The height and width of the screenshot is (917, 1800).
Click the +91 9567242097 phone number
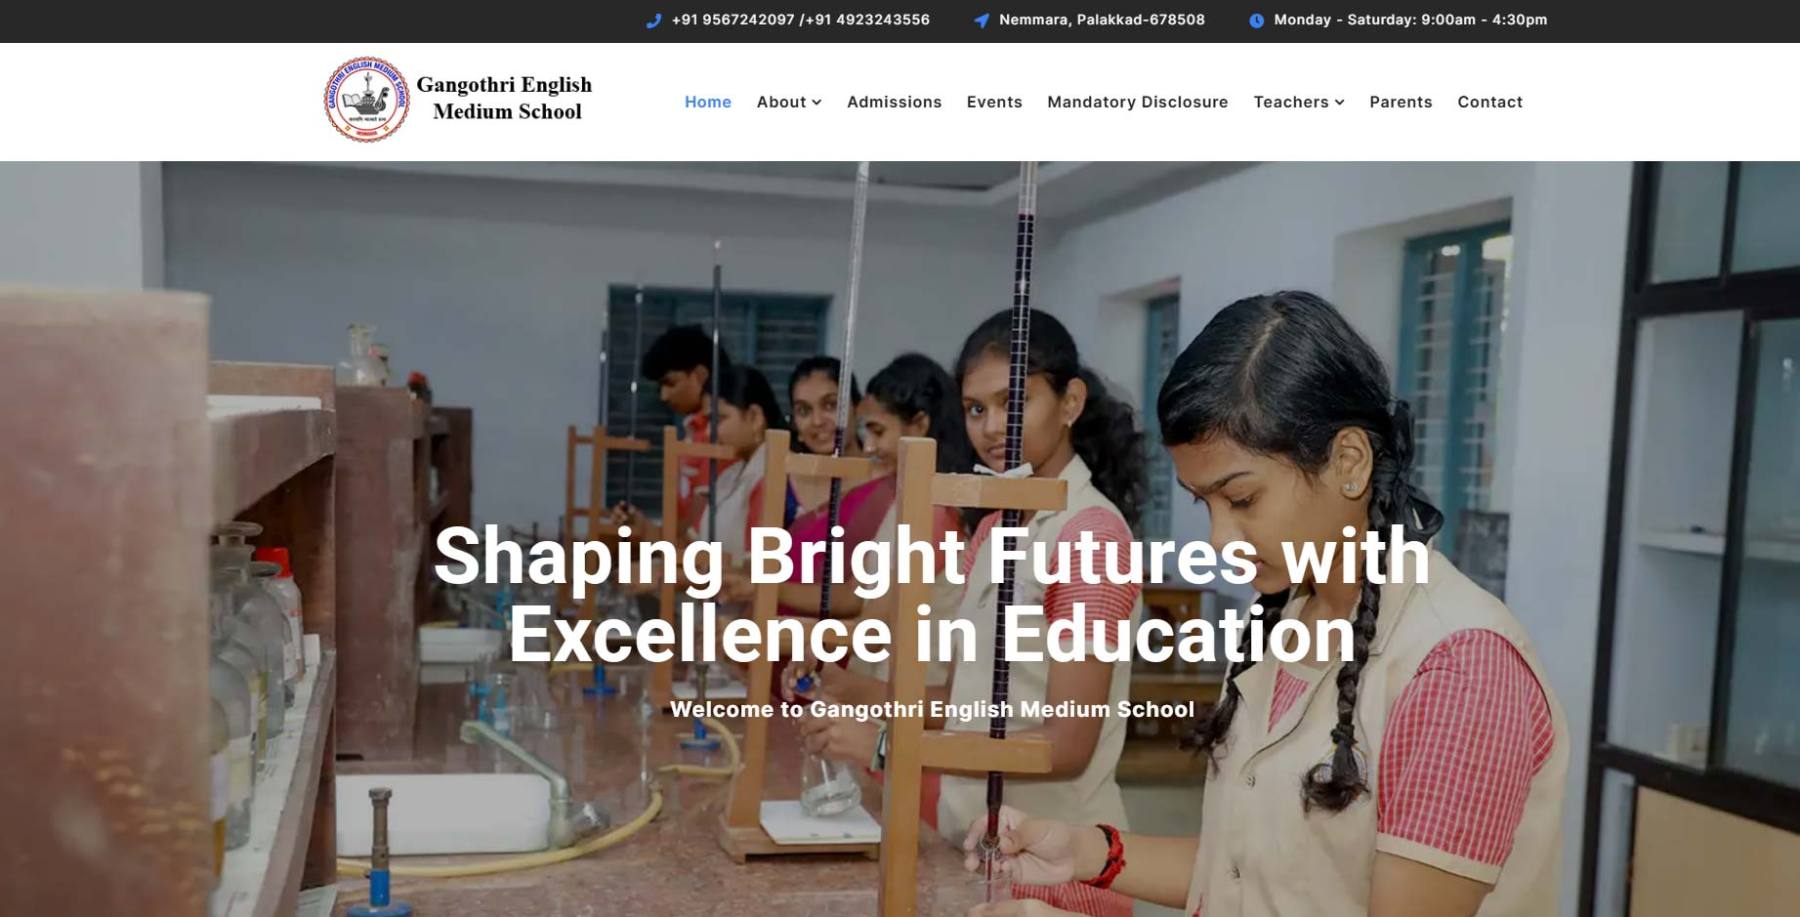(x=733, y=20)
